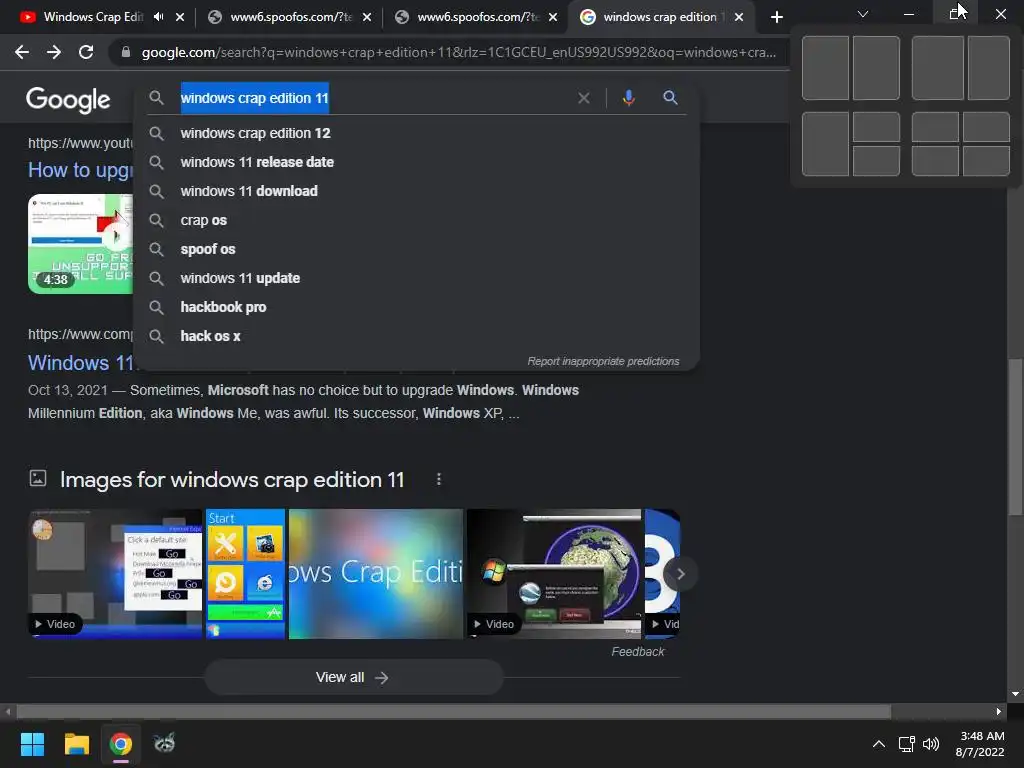Click Report inappropriate predictions link
The image size is (1024, 768).
603,361
